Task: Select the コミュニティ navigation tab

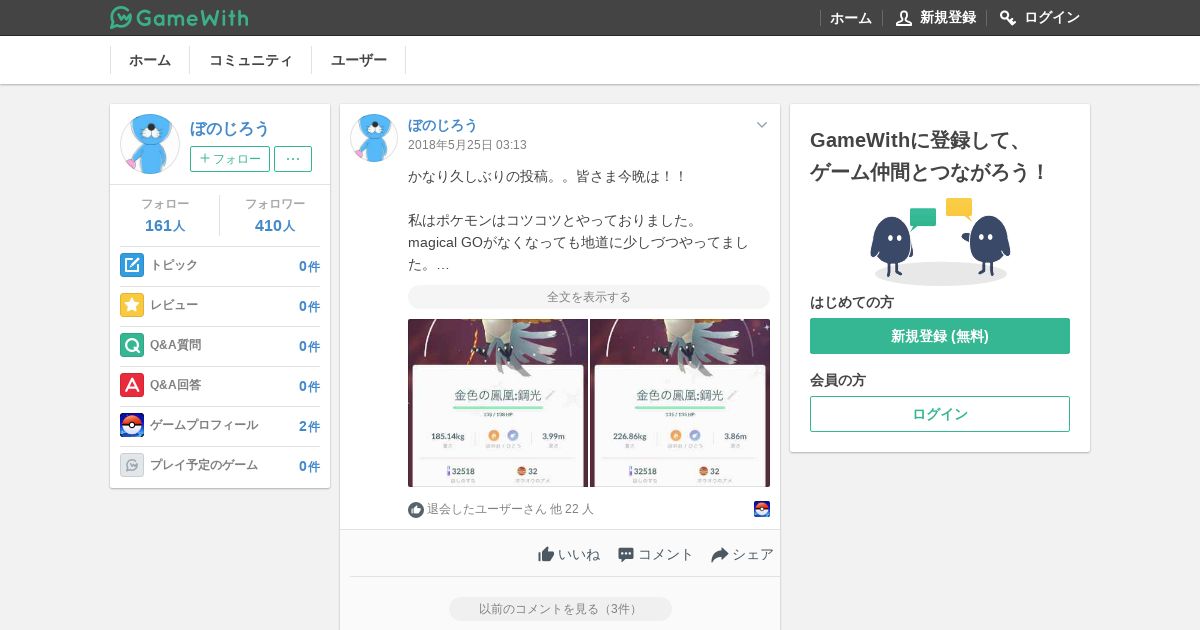Action: [x=251, y=60]
